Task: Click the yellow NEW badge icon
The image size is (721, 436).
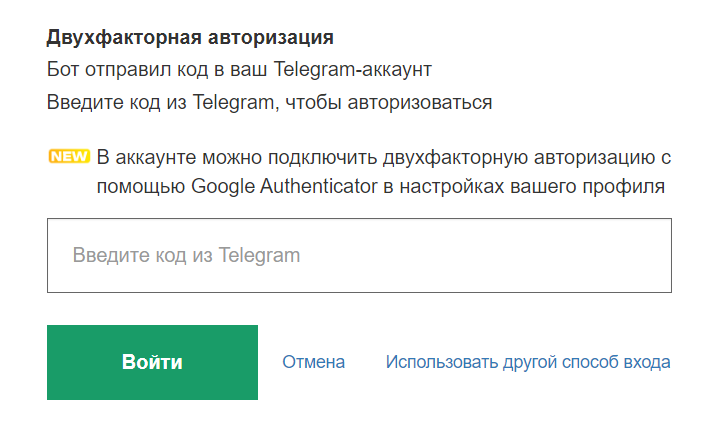Action: coord(69,156)
